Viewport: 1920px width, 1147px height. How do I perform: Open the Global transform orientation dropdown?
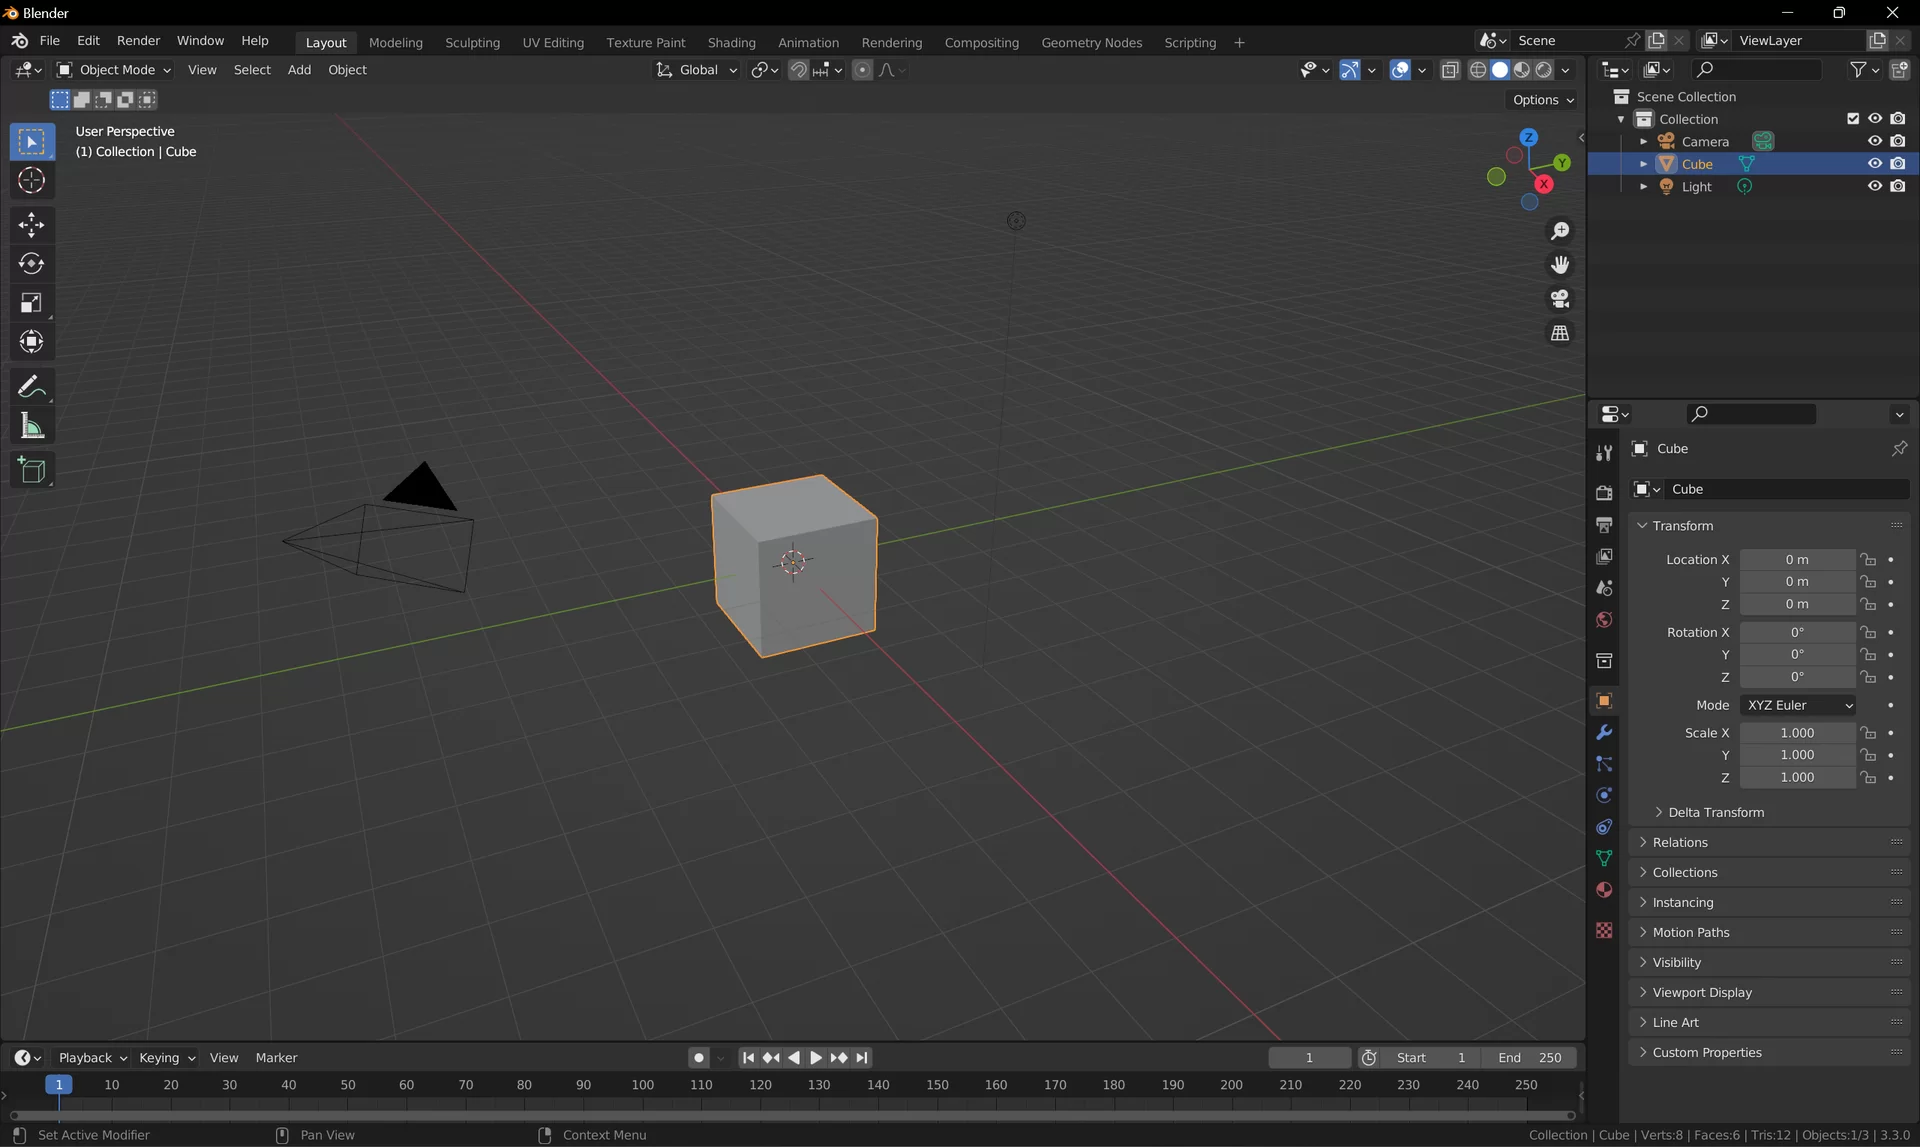coord(697,70)
